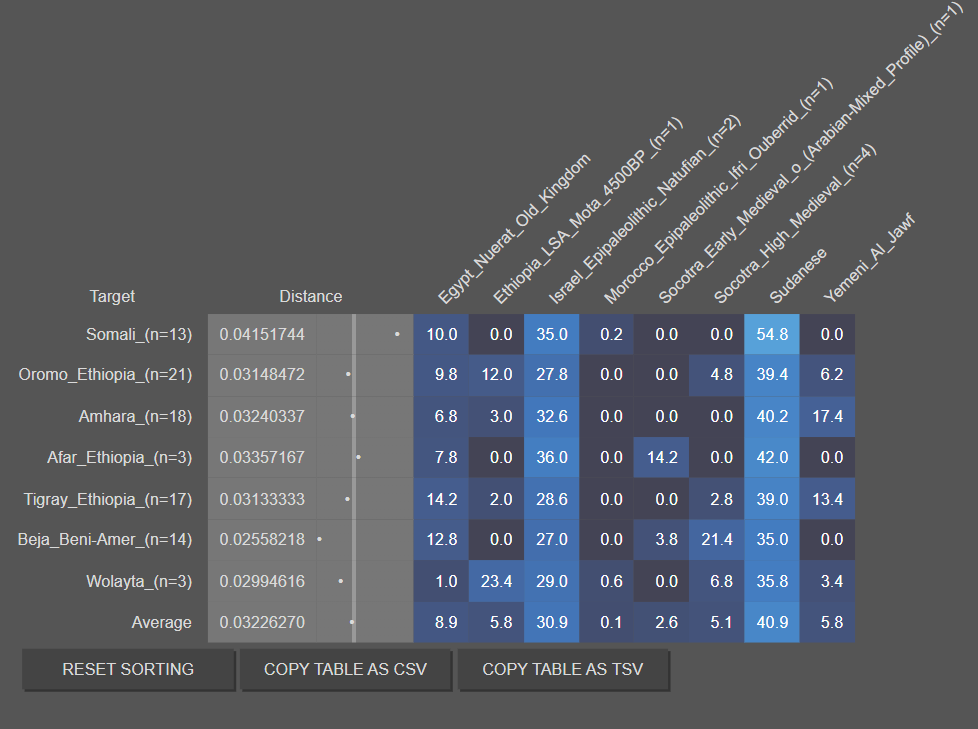Click Wolayta's 23.4 Mota cell
978x729 pixels.
496,581
